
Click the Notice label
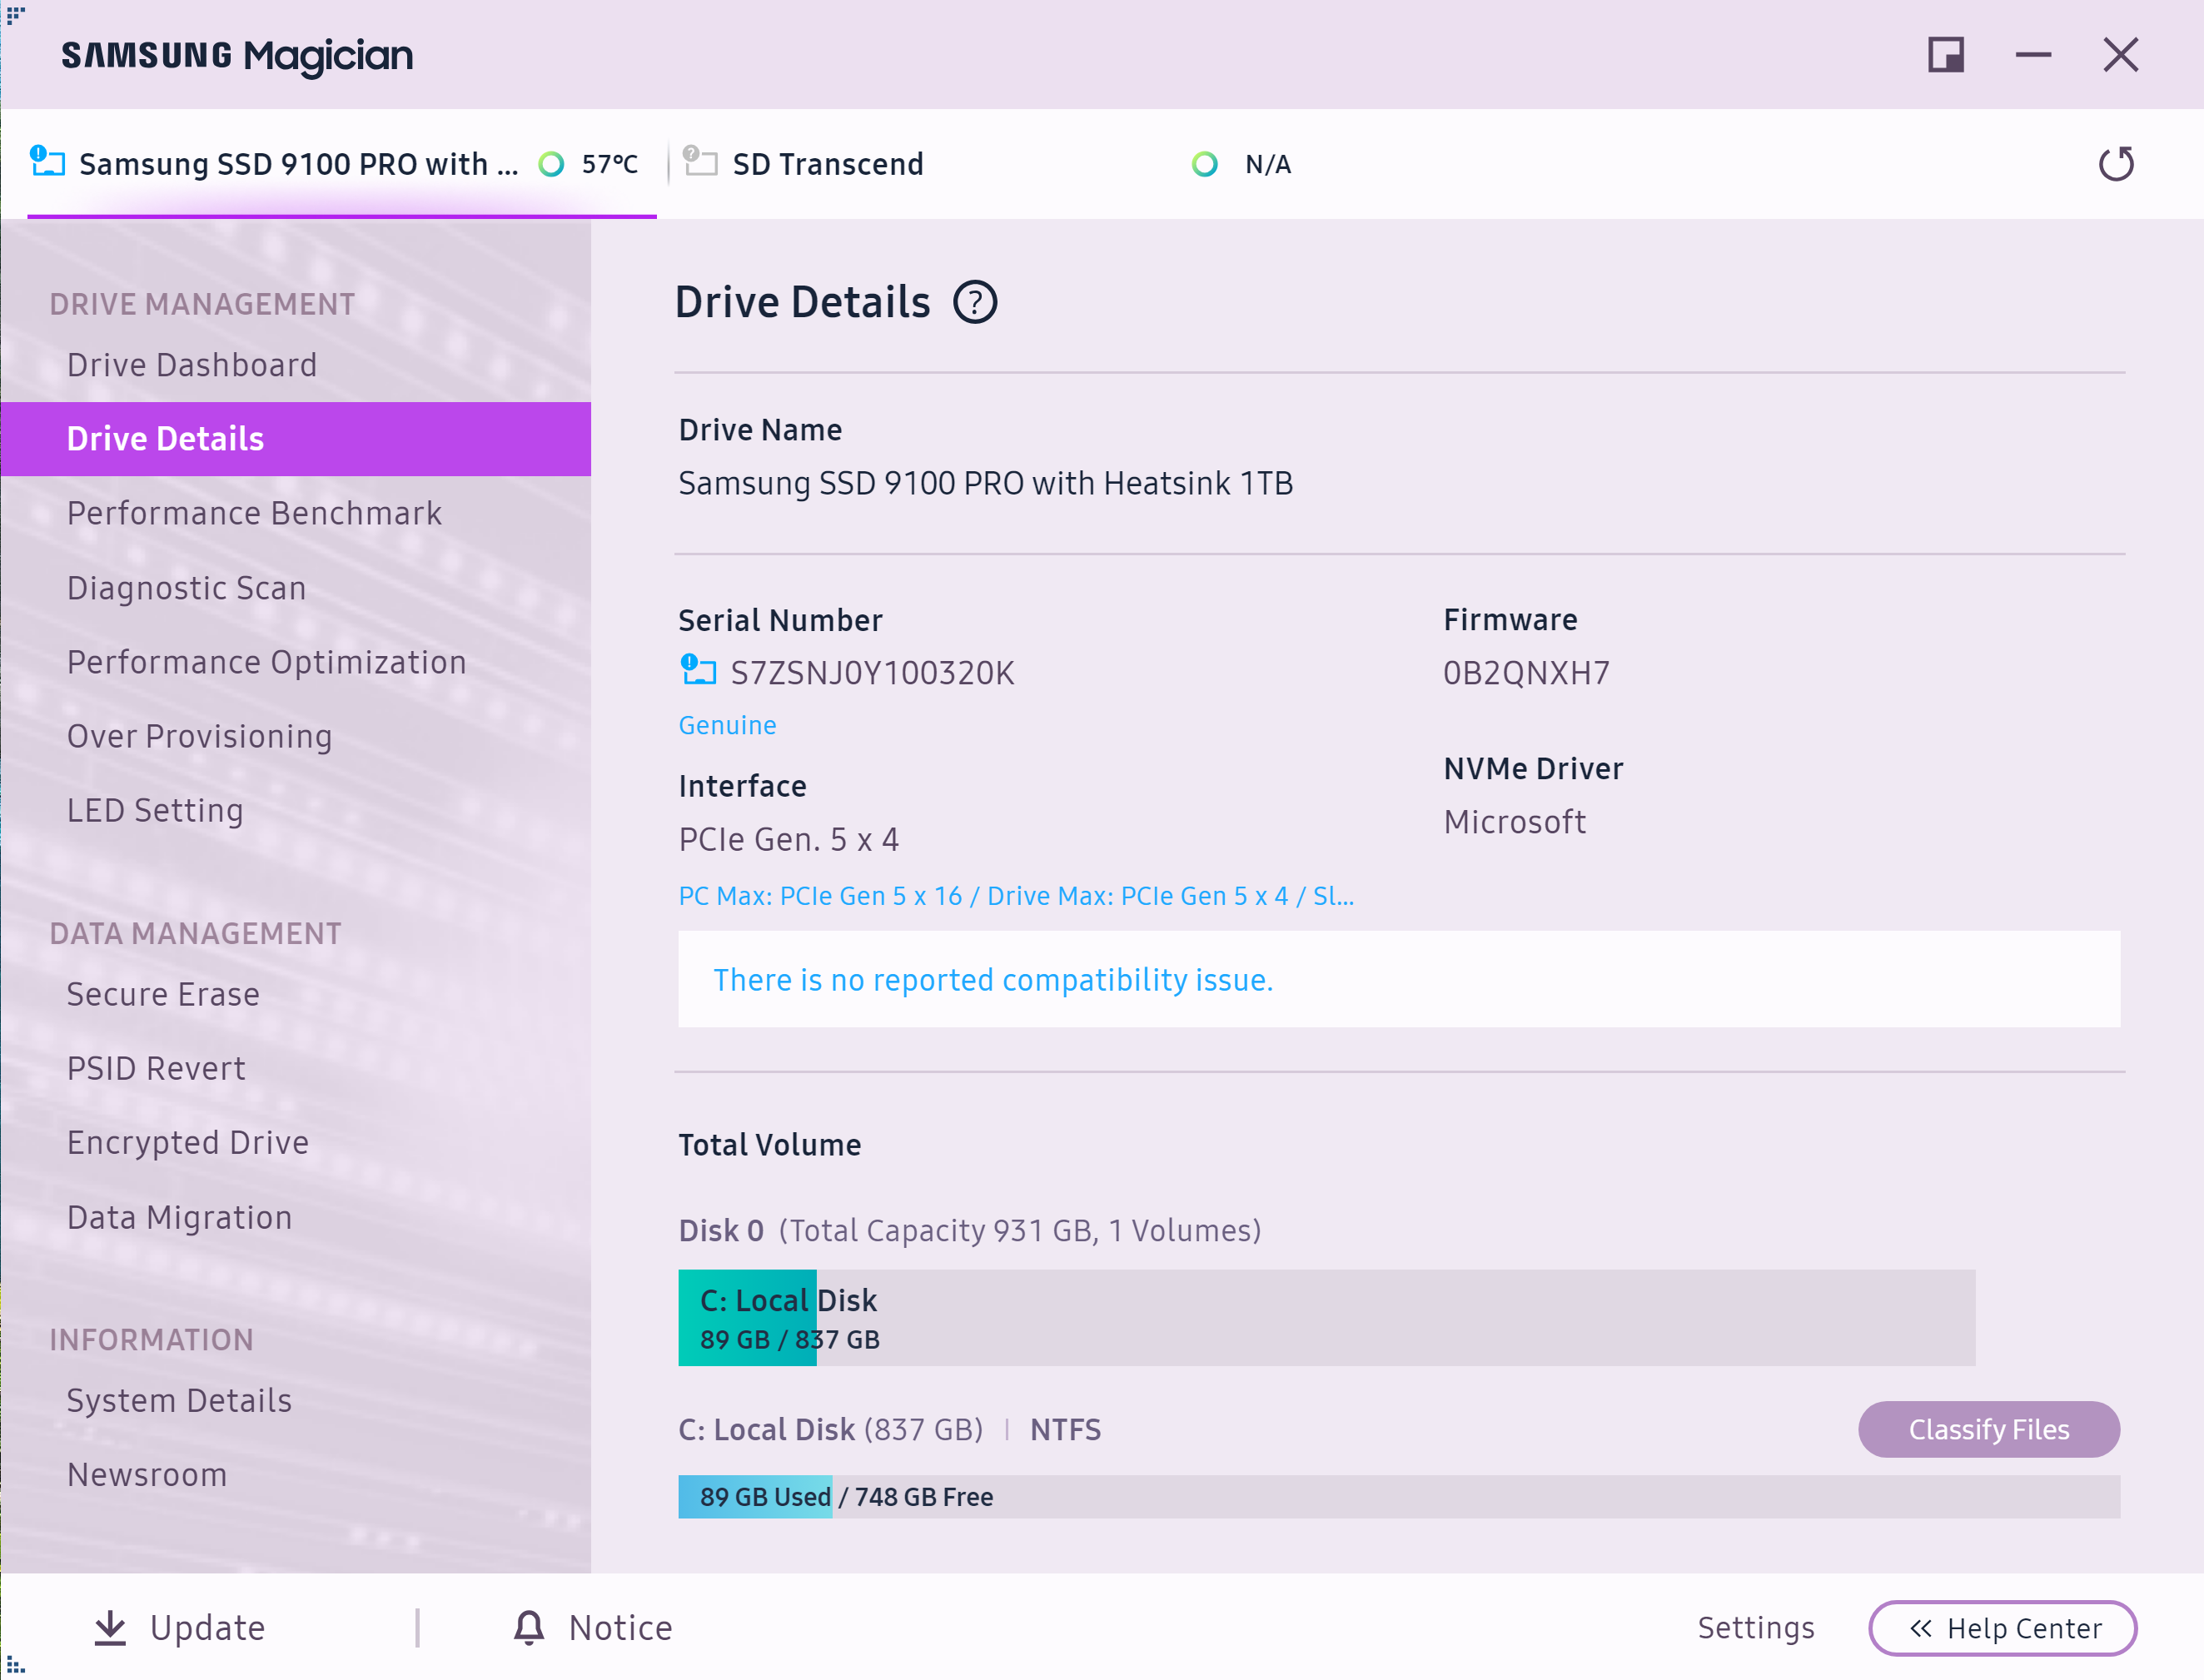pos(620,1628)
